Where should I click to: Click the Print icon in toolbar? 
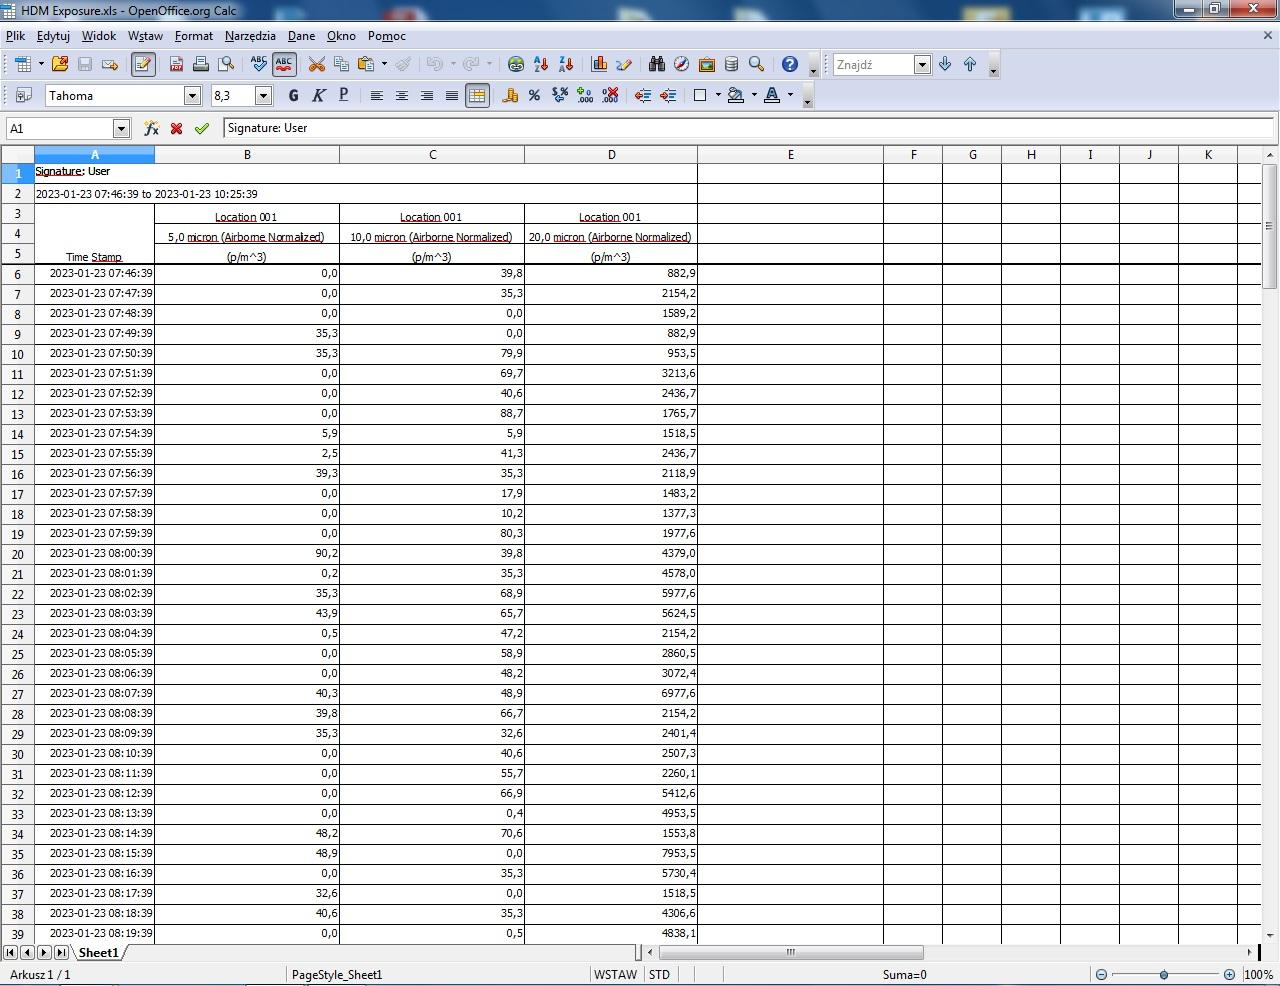[x=201, y=65]
